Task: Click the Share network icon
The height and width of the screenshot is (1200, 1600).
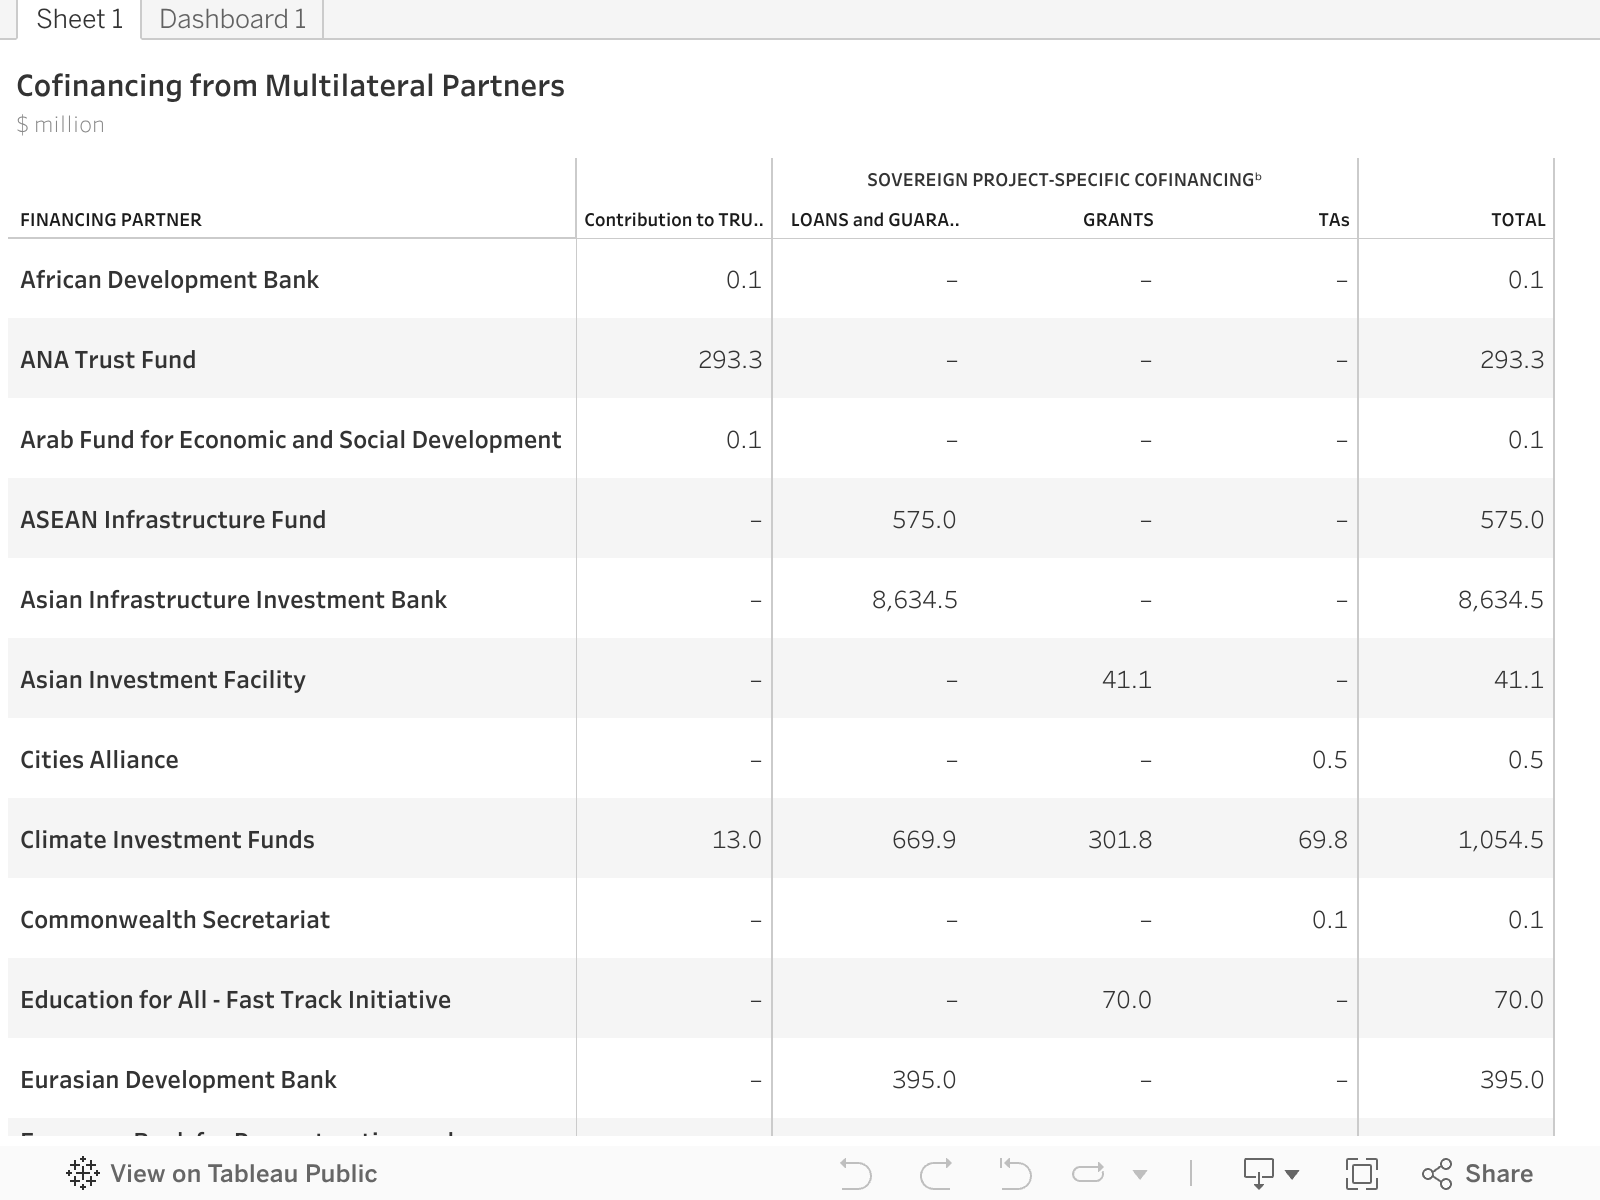Action: coord(1437,1173)
